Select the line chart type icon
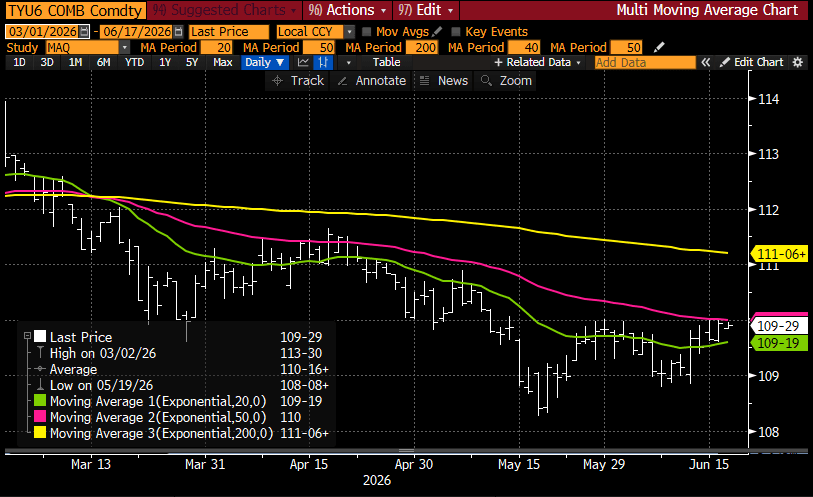The width and height of the screenshot is (813, 497). coord(303,63)
